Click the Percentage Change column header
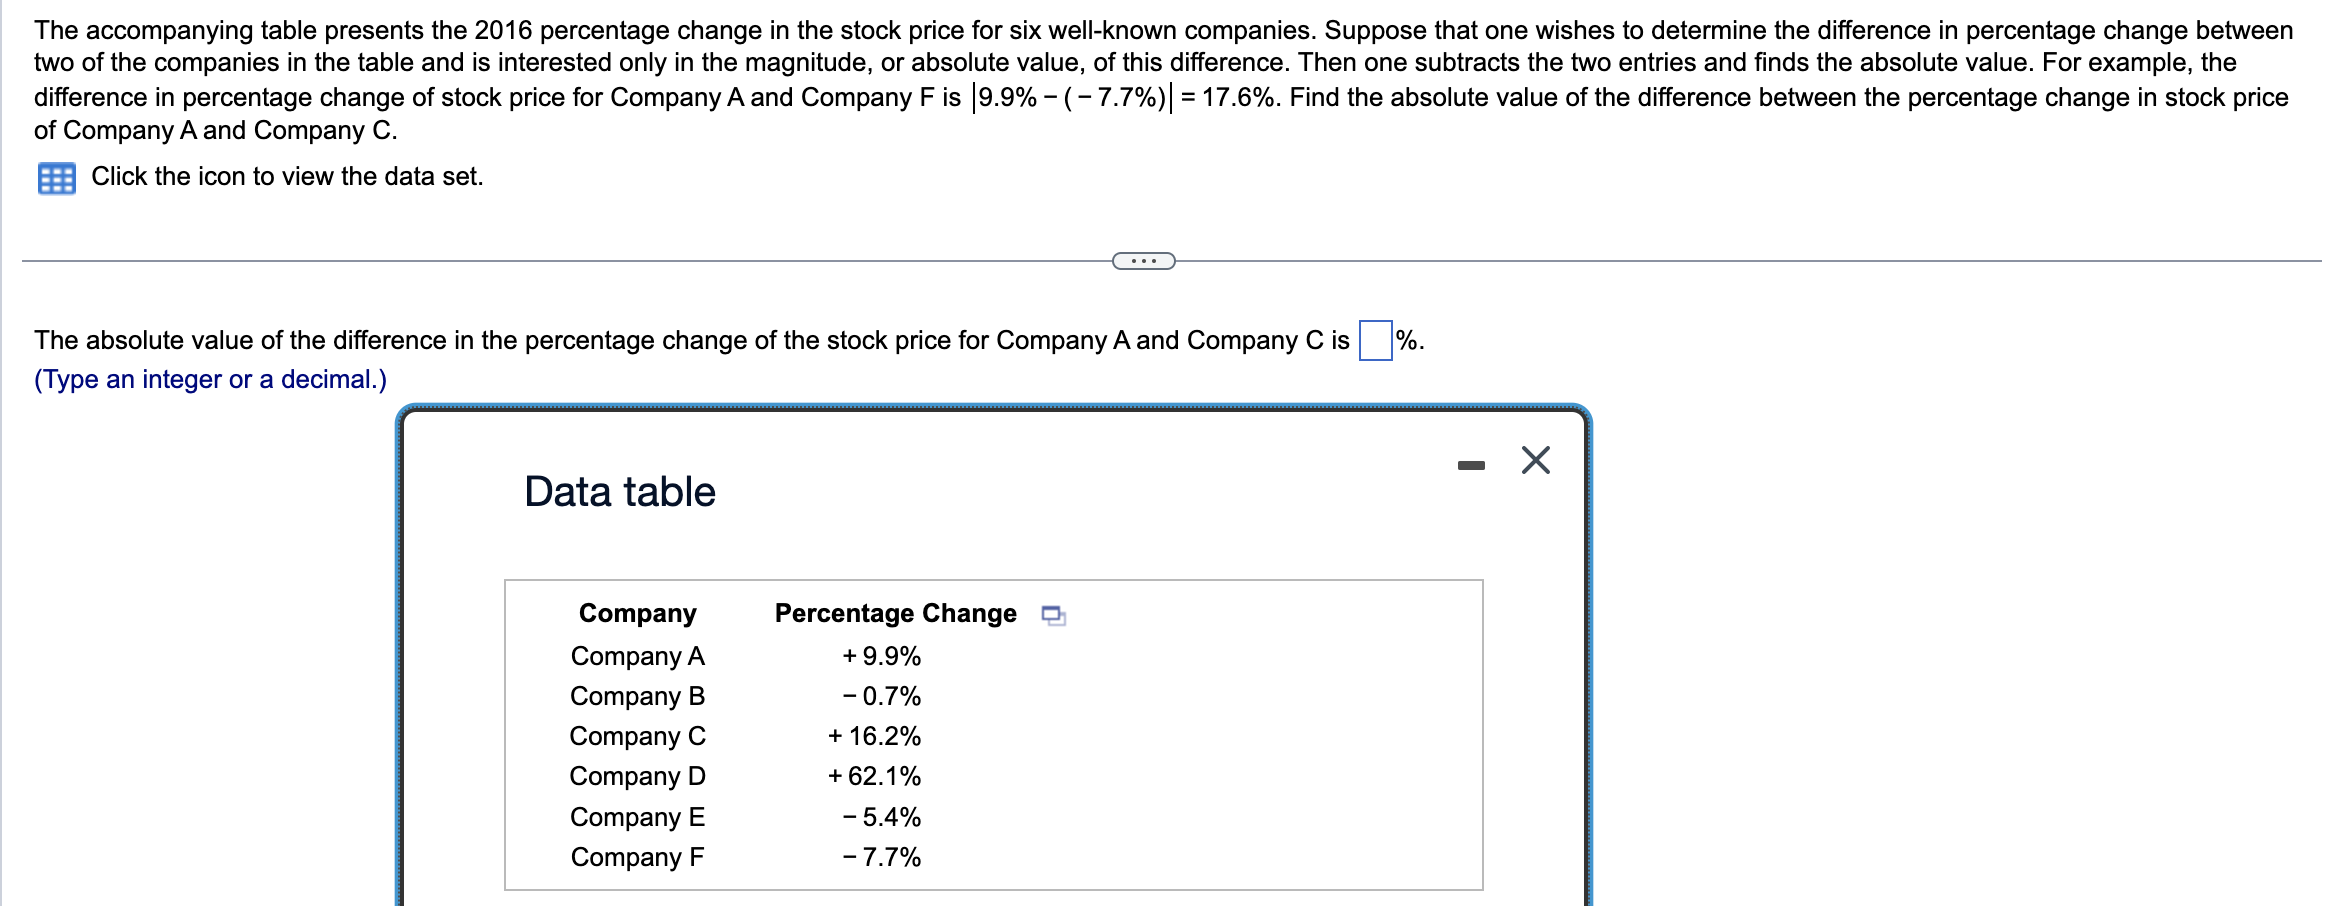 [895, 613]
